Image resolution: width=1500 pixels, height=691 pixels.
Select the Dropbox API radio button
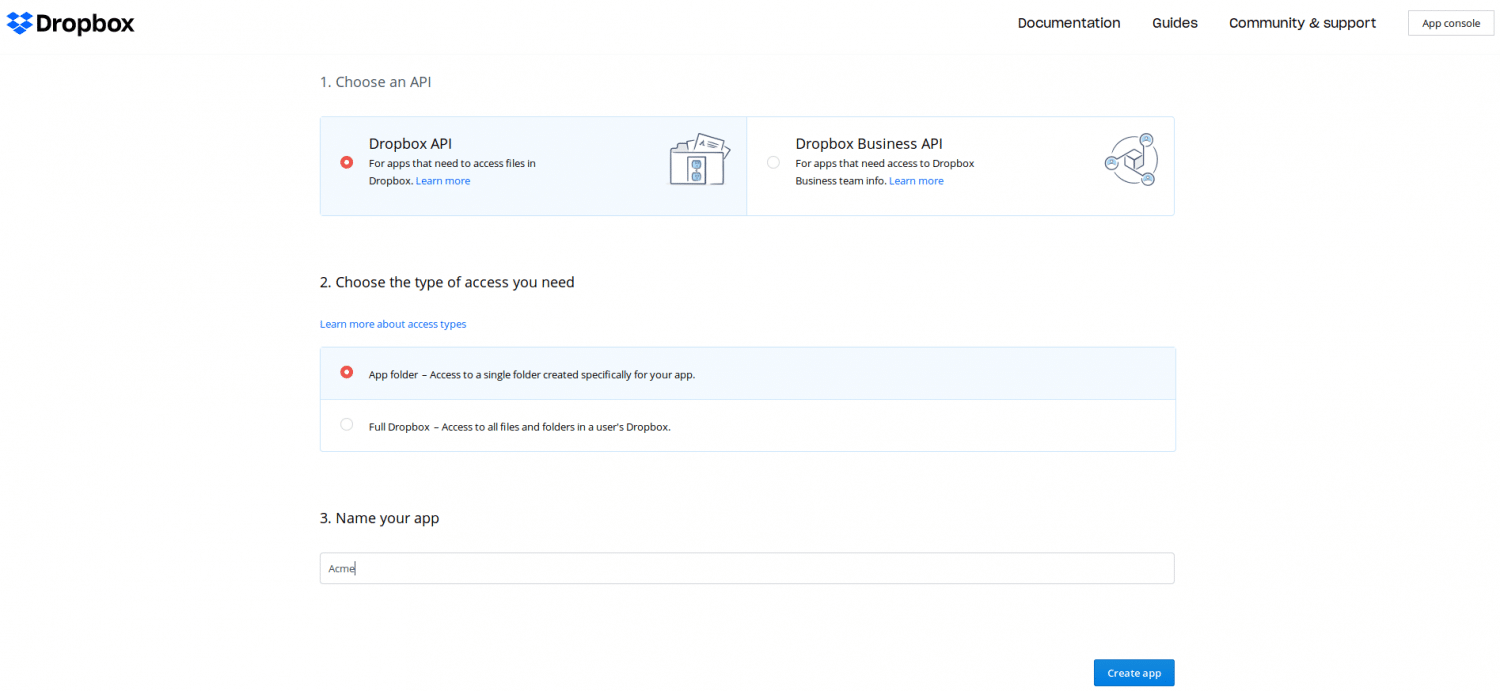pos(347,162)
